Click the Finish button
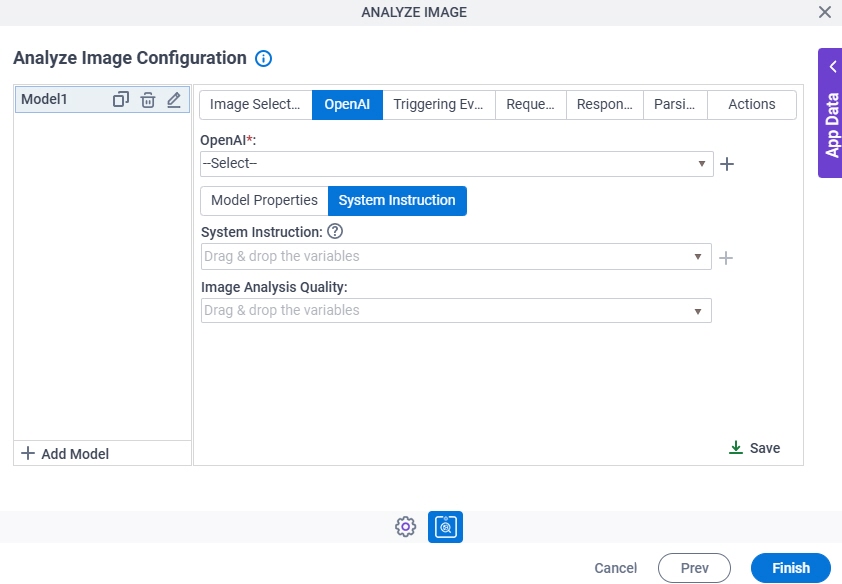The width and height of the screenshot is (842, 584). point(791,568)
